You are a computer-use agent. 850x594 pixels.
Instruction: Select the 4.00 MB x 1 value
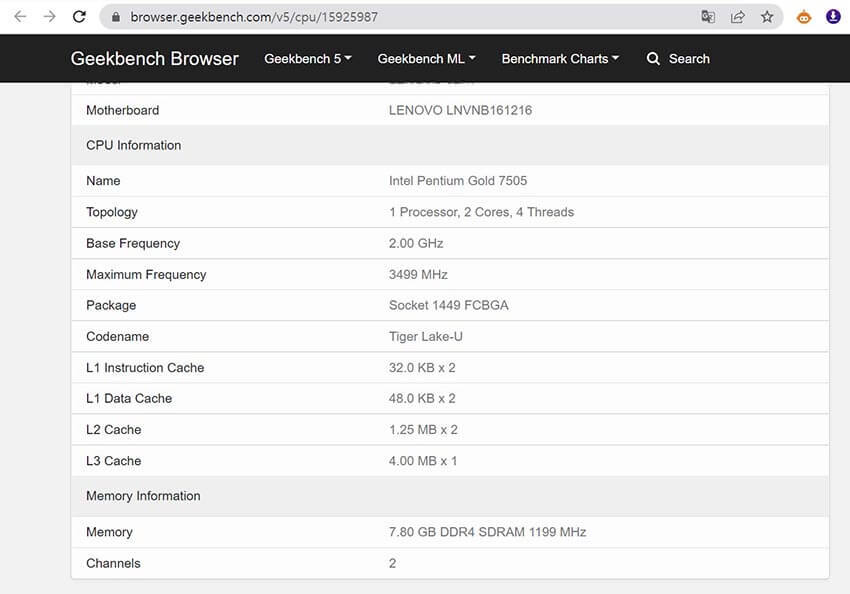pyautogui.click(x=423, y=461)
